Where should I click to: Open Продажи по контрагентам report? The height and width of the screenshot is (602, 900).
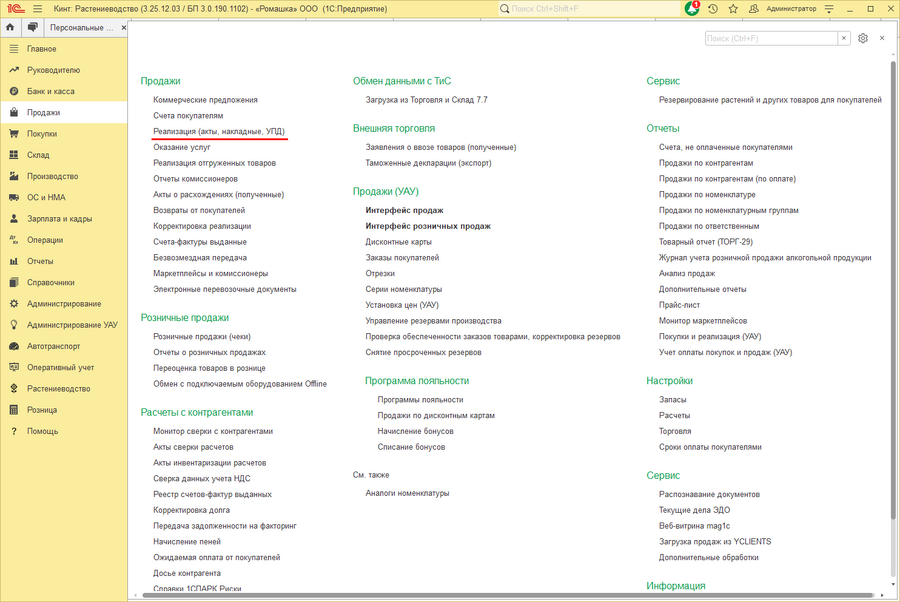pos(706,163)
